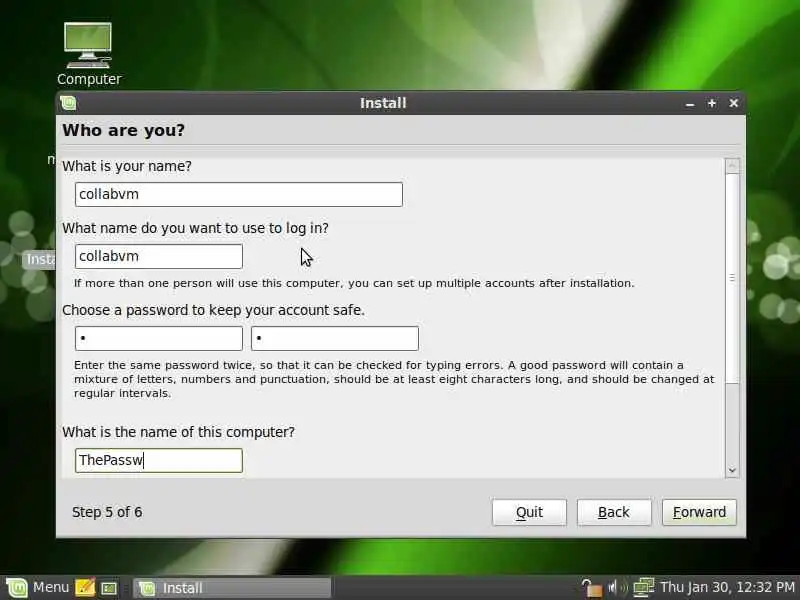The image size is (800, 600).
Task: Click the 'Step 5 of 6' label
Action: pyautogui.click(x=107, y=512)
